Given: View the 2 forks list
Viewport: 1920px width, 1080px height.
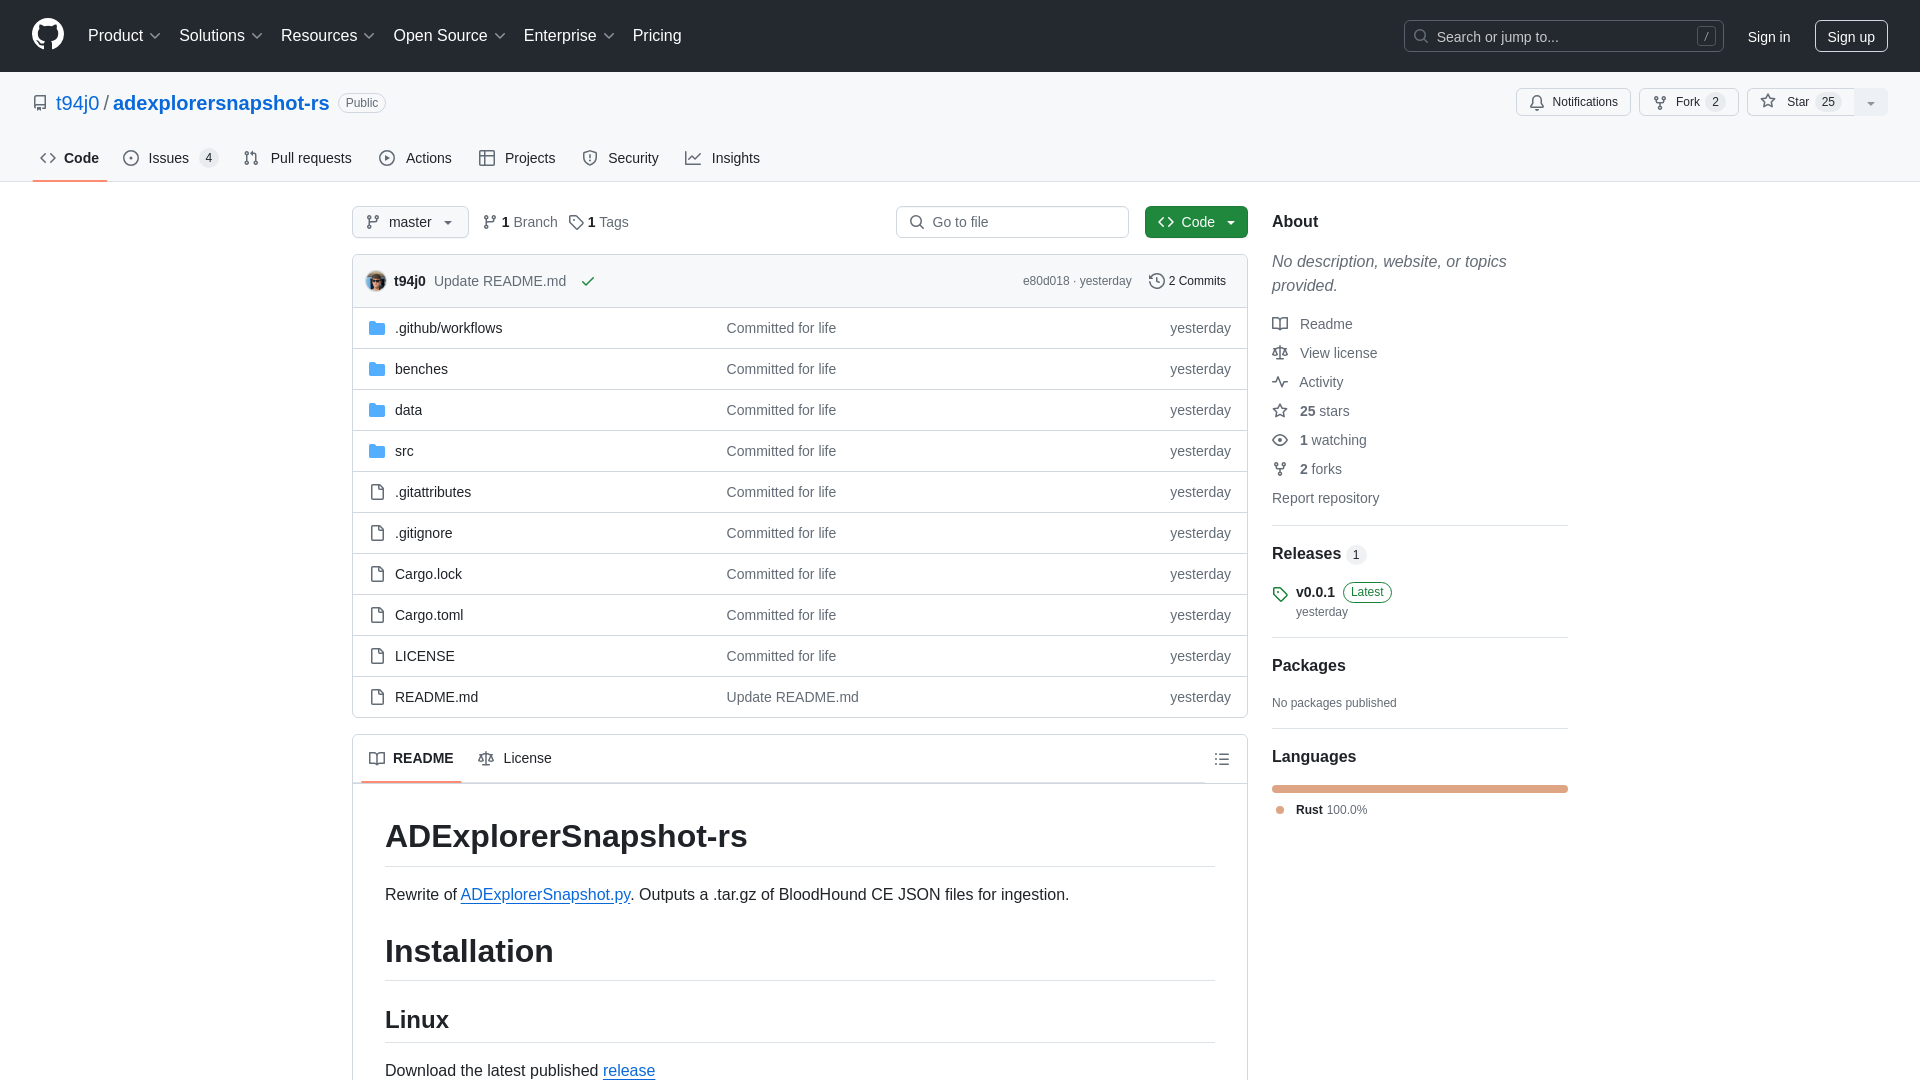Looking at the screenshot, I should (x=1307, y=469).
